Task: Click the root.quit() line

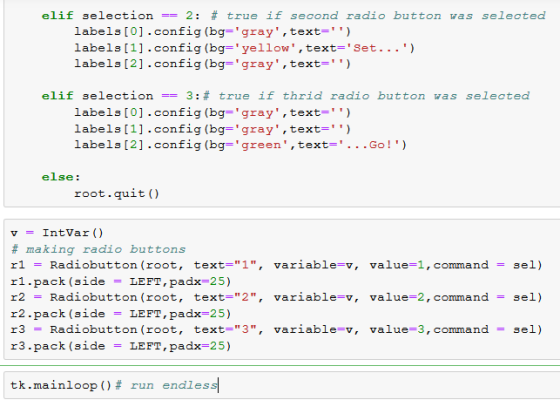Action: [117, 194]
